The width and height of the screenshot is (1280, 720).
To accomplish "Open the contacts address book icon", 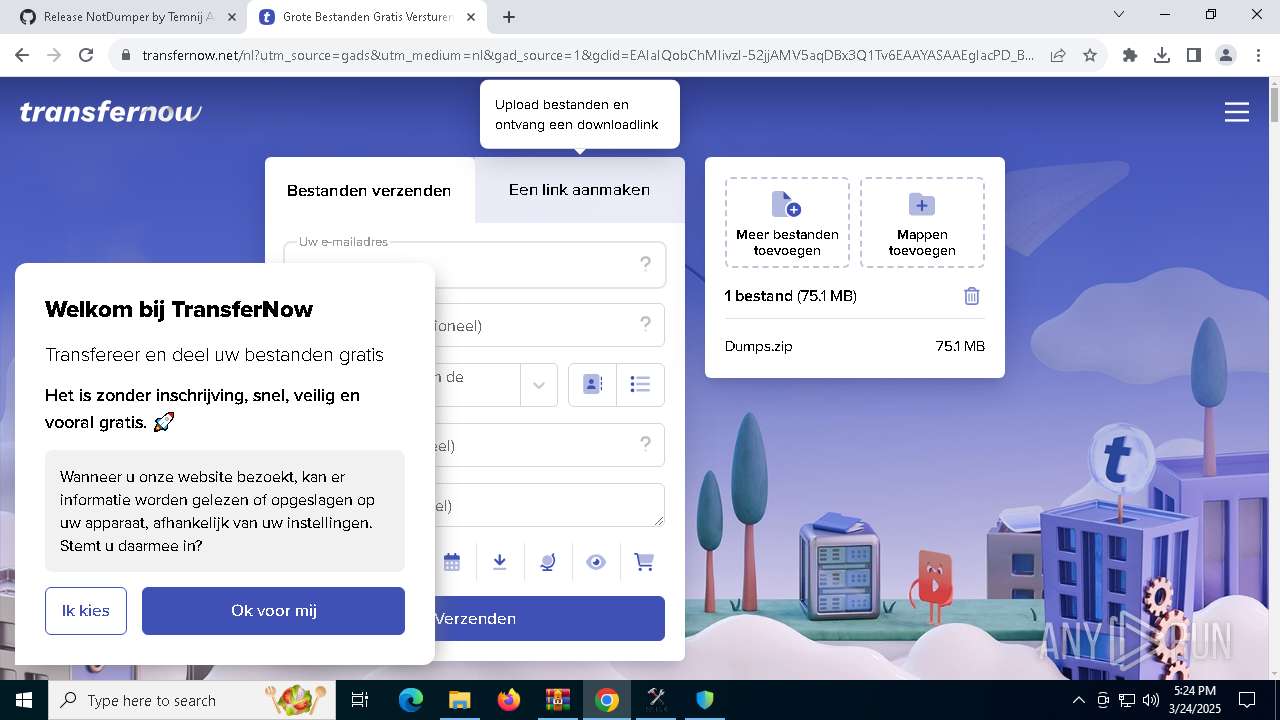I will coord(592,384).
